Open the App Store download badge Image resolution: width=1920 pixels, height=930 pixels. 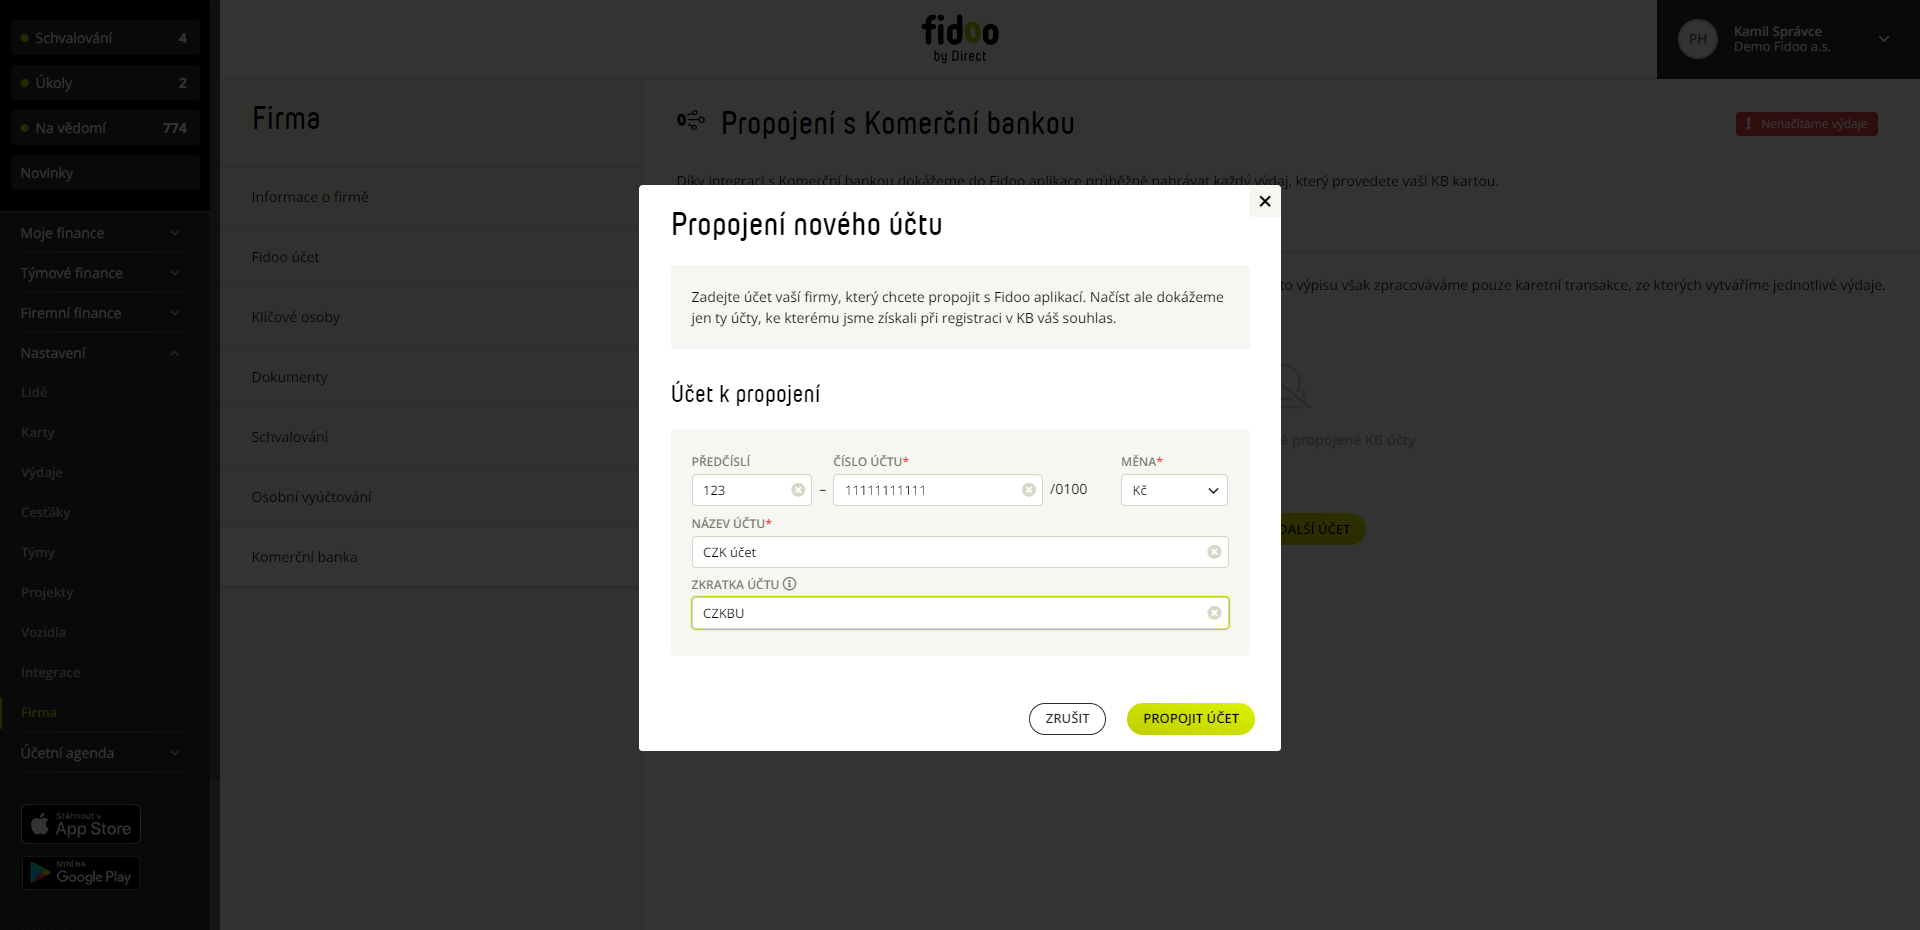tap(81, 824)
